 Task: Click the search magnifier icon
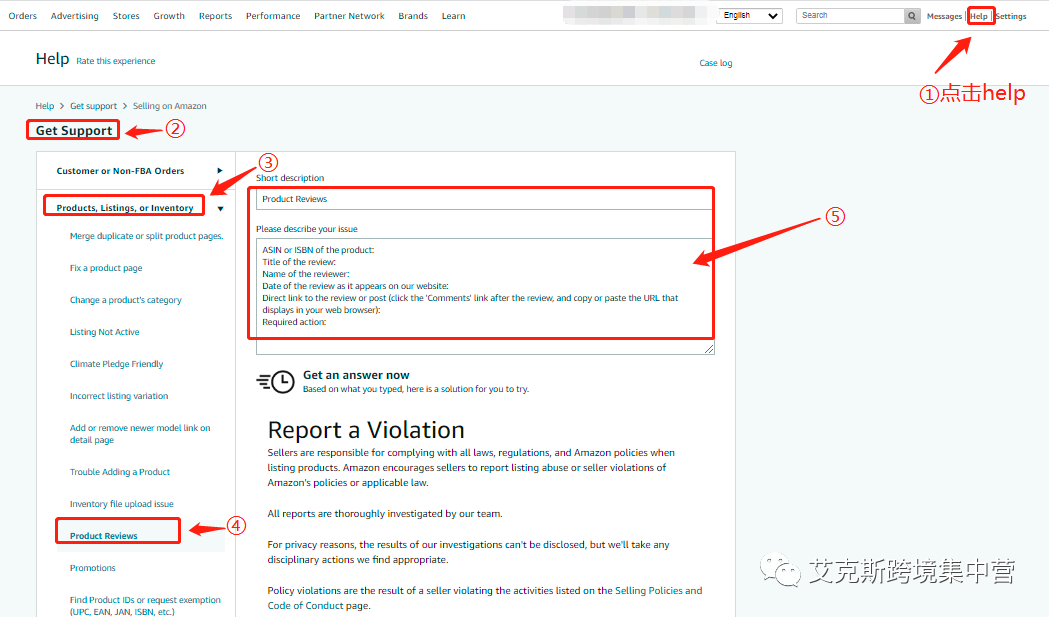tap(912, 15)
